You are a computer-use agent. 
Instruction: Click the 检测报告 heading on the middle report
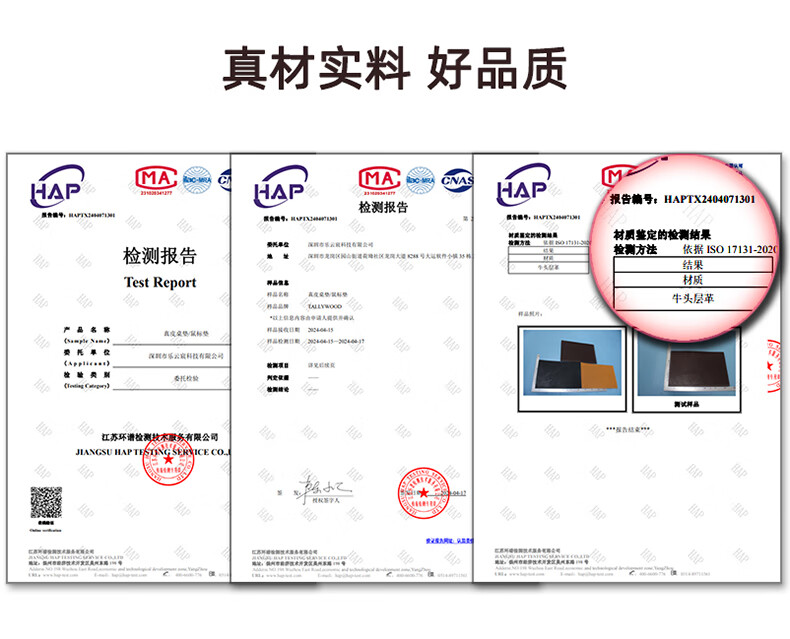coord(378,207)
